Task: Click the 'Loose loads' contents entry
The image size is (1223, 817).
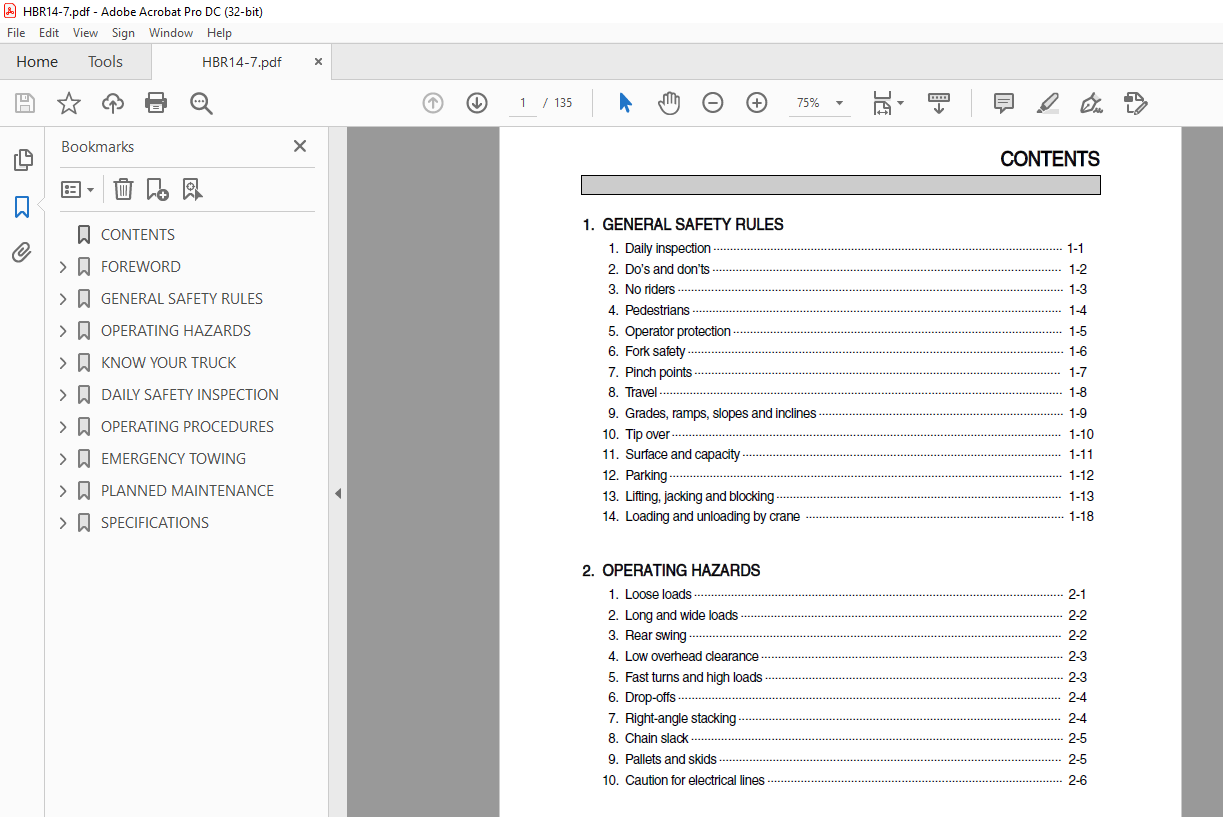Action: [x=658, y=595]
